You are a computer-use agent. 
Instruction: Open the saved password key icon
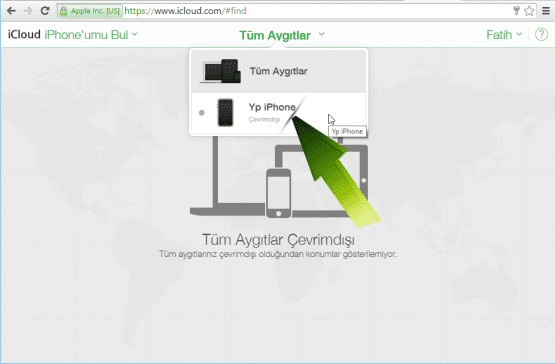[x=516, y=11]
